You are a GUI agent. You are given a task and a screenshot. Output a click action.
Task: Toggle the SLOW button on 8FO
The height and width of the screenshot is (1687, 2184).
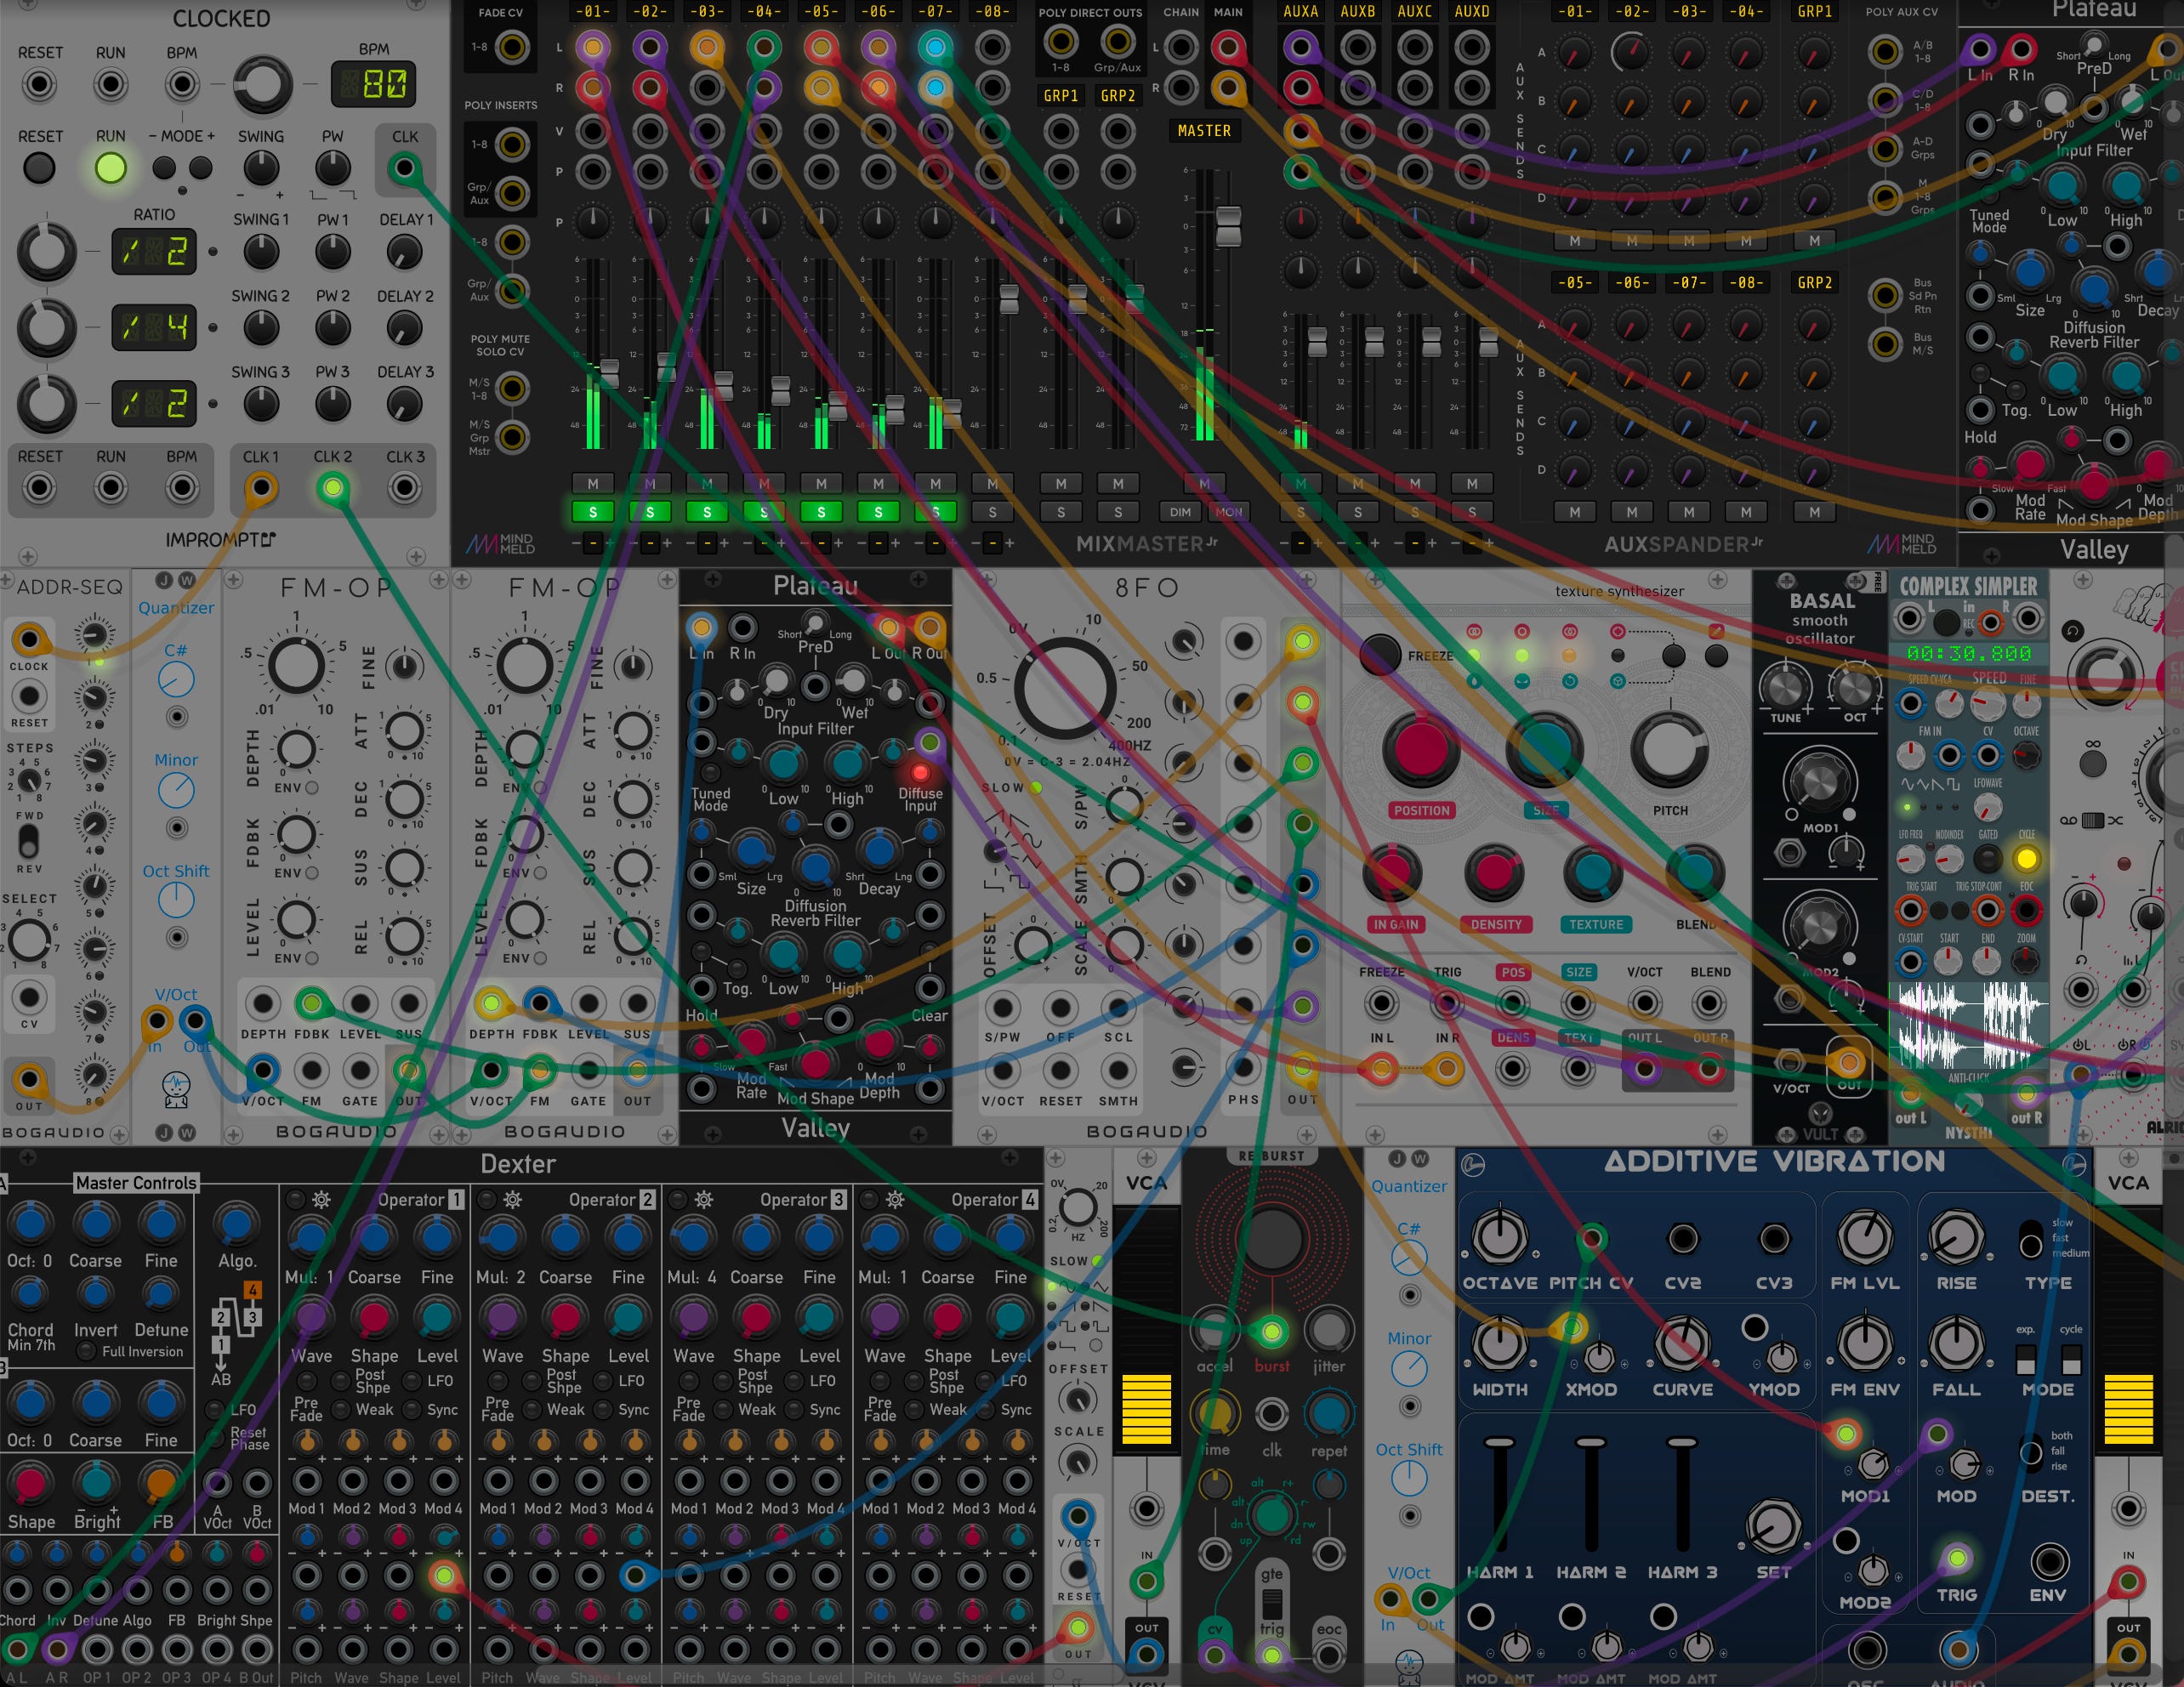coord(1037,788)
